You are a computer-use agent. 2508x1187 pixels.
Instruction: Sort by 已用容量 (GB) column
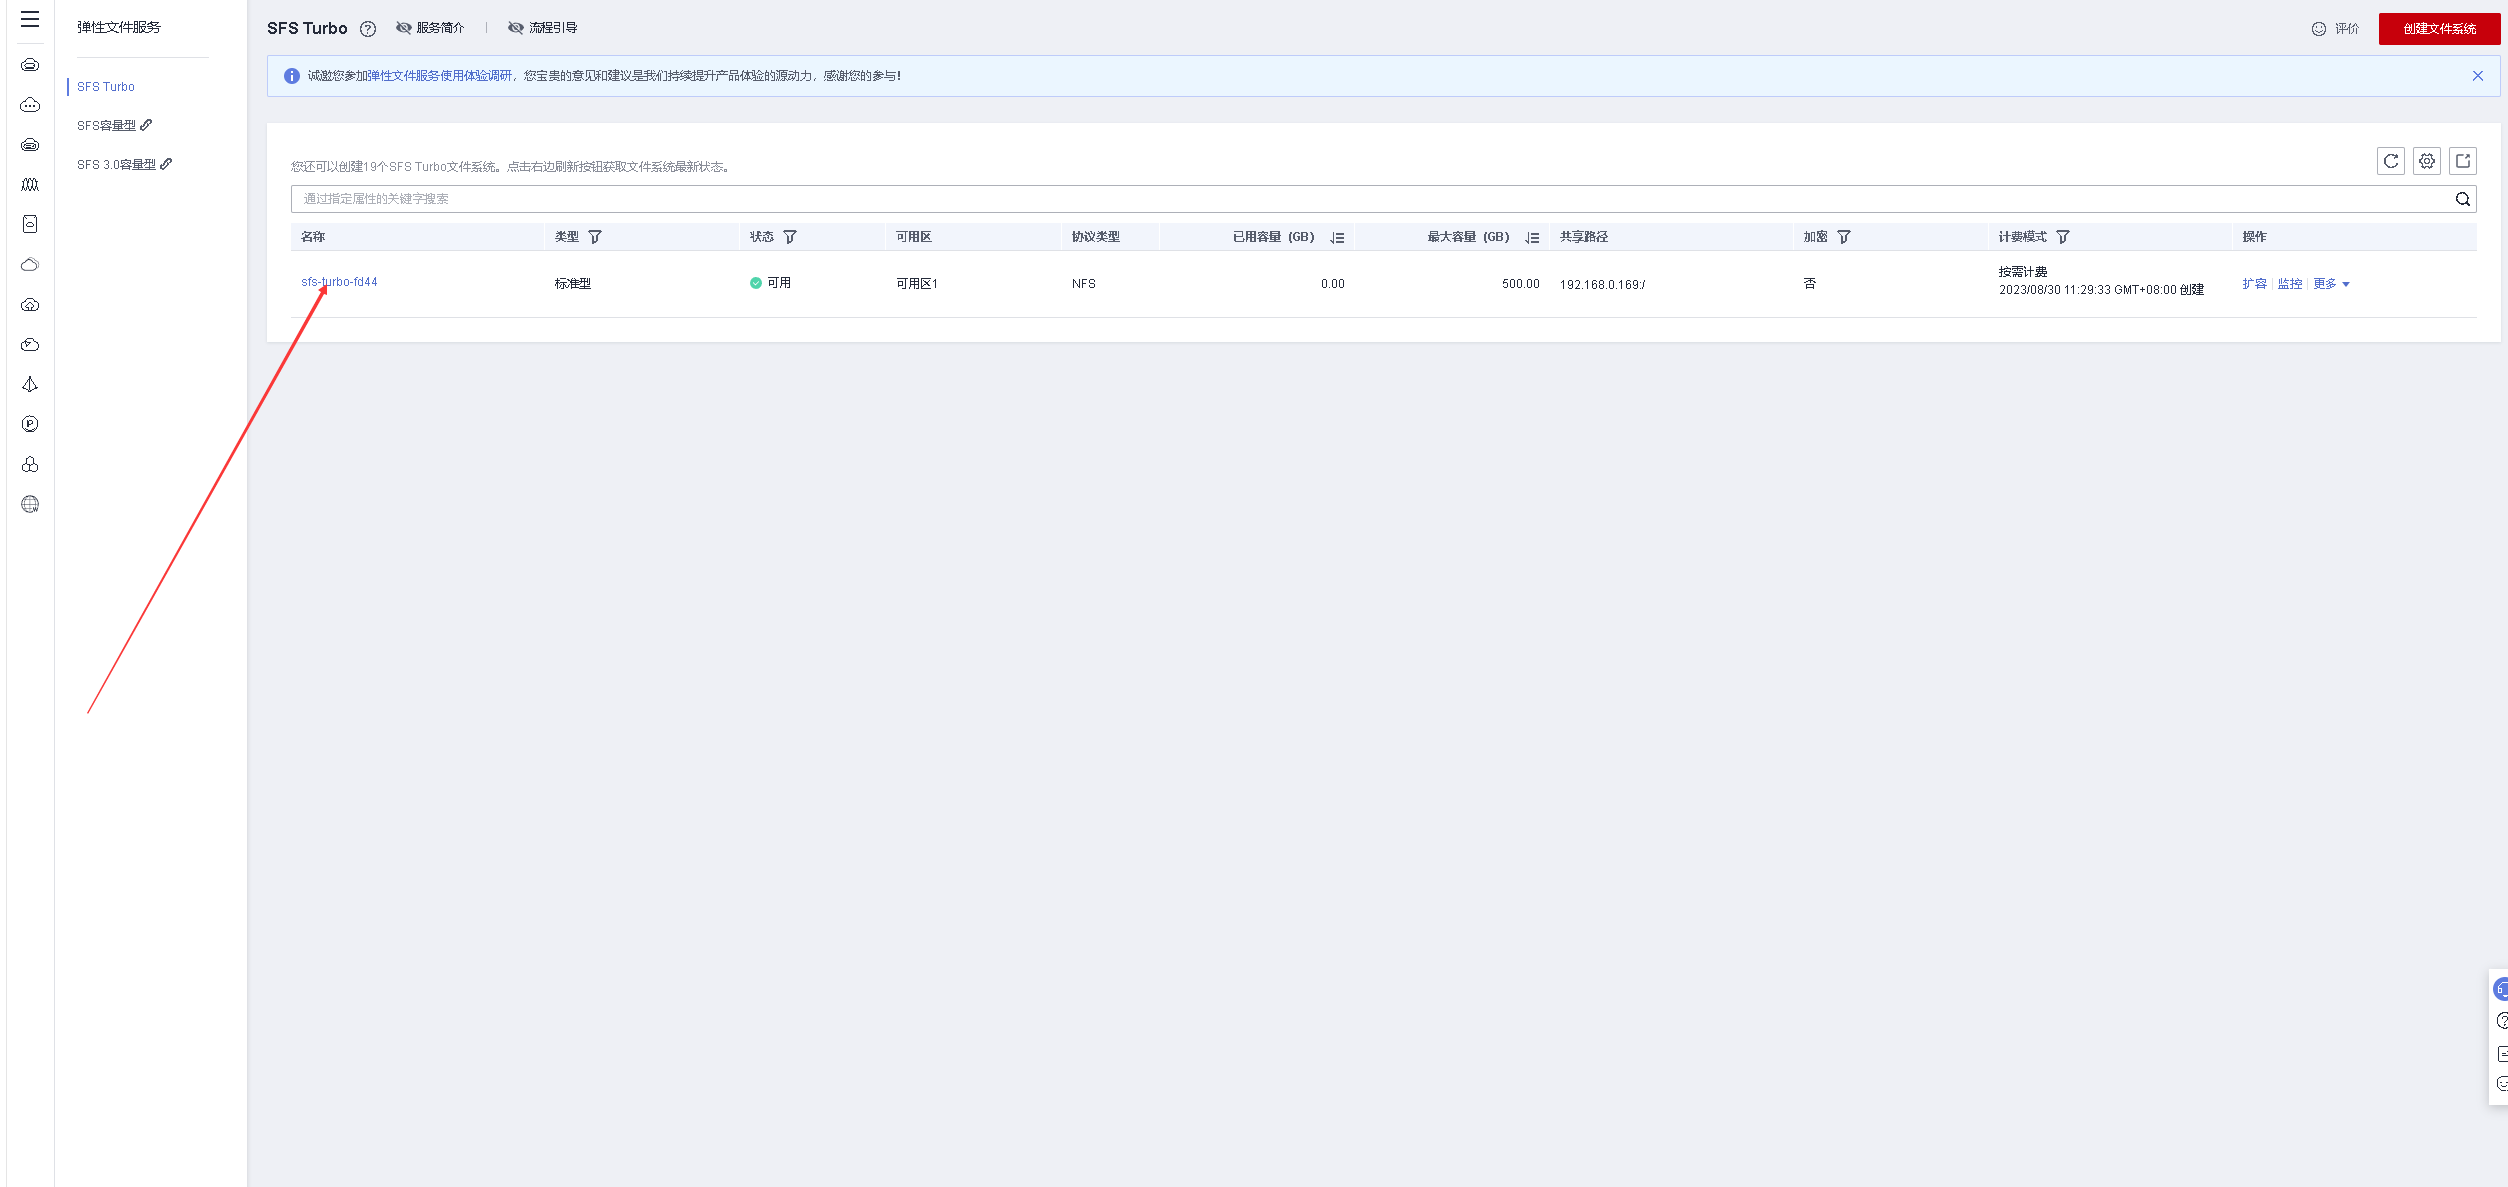pos(1337,238)
